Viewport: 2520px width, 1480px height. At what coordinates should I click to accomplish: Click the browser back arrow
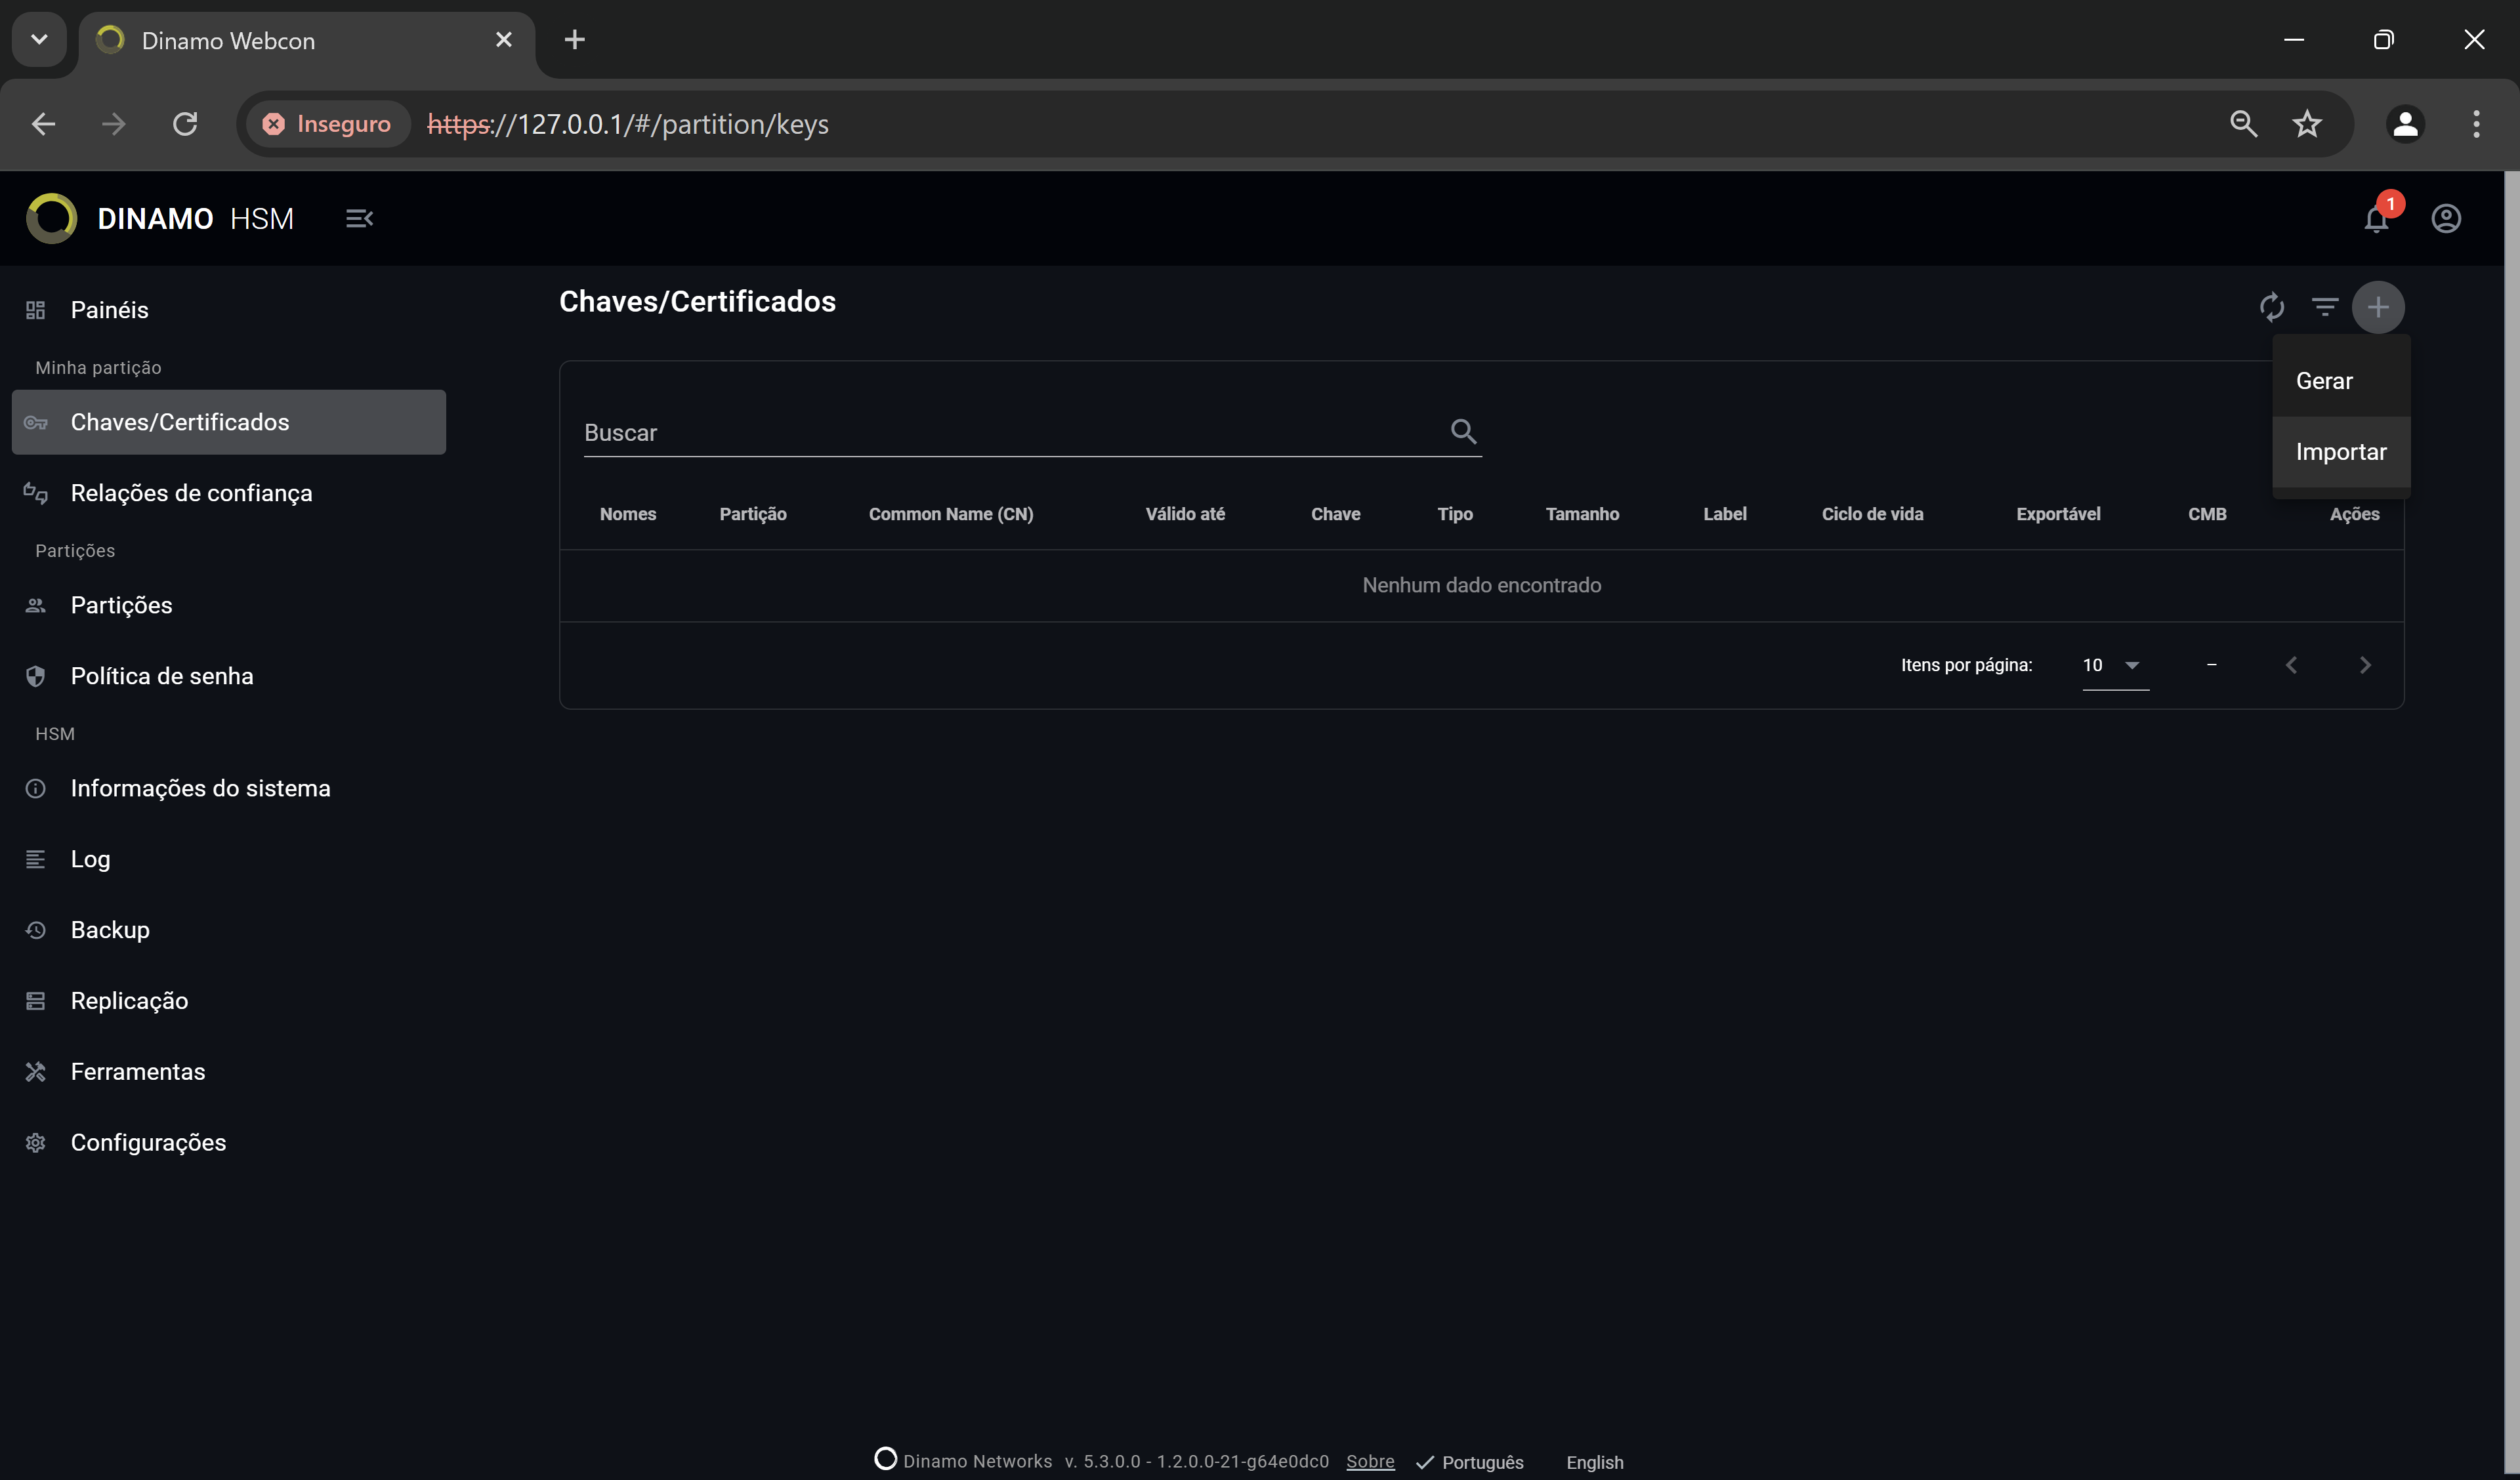(x=43, y=124)
